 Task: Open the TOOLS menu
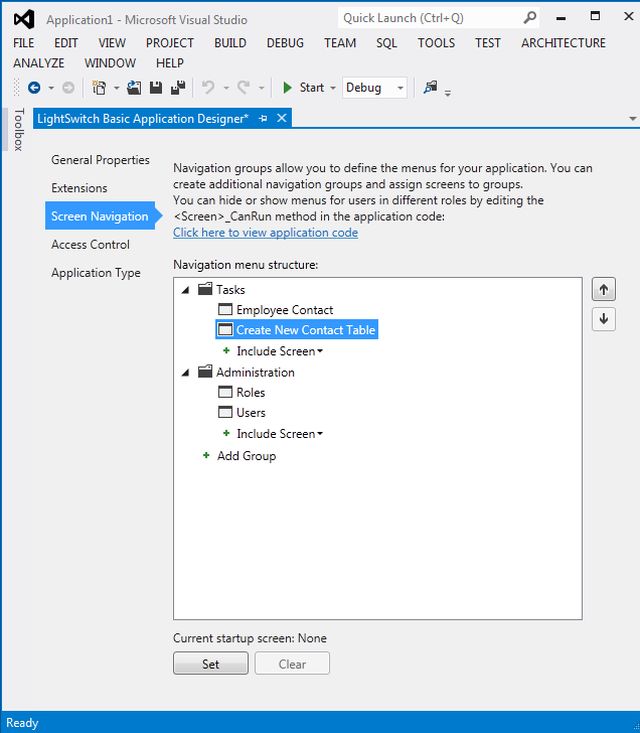pyautogui.click(x=436, y=43)
